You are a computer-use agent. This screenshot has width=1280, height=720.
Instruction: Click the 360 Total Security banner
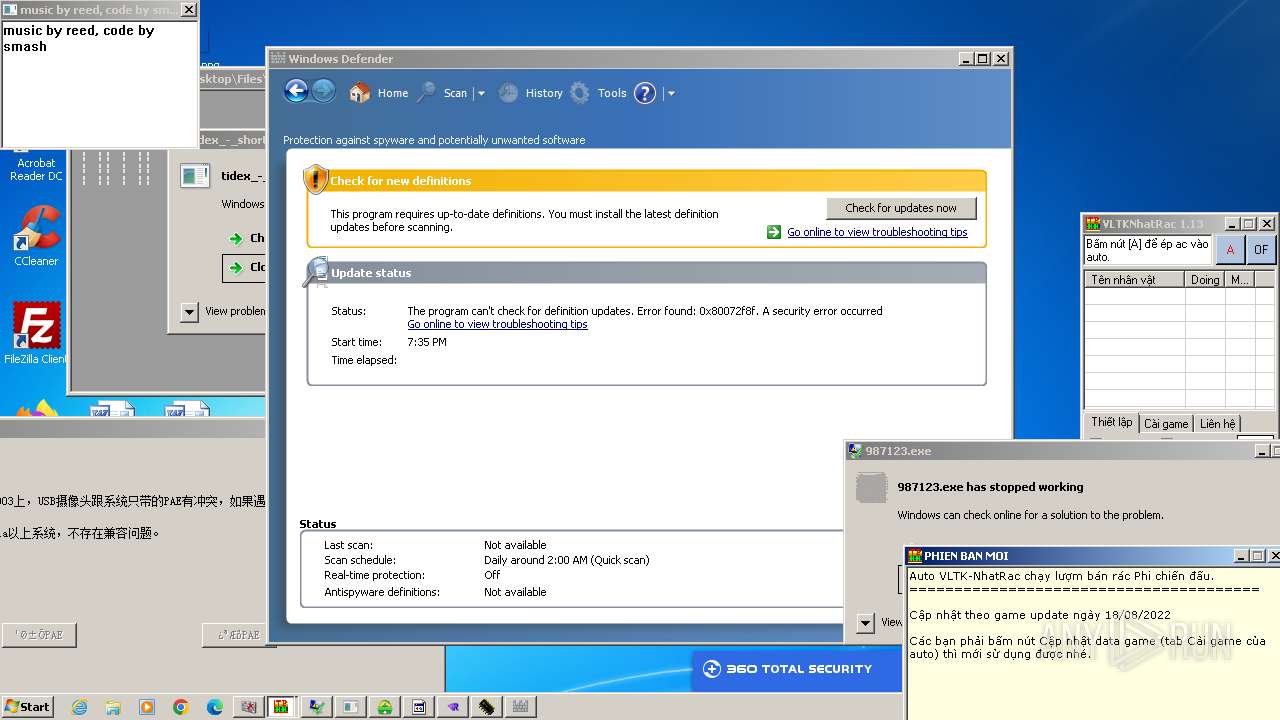796,669
